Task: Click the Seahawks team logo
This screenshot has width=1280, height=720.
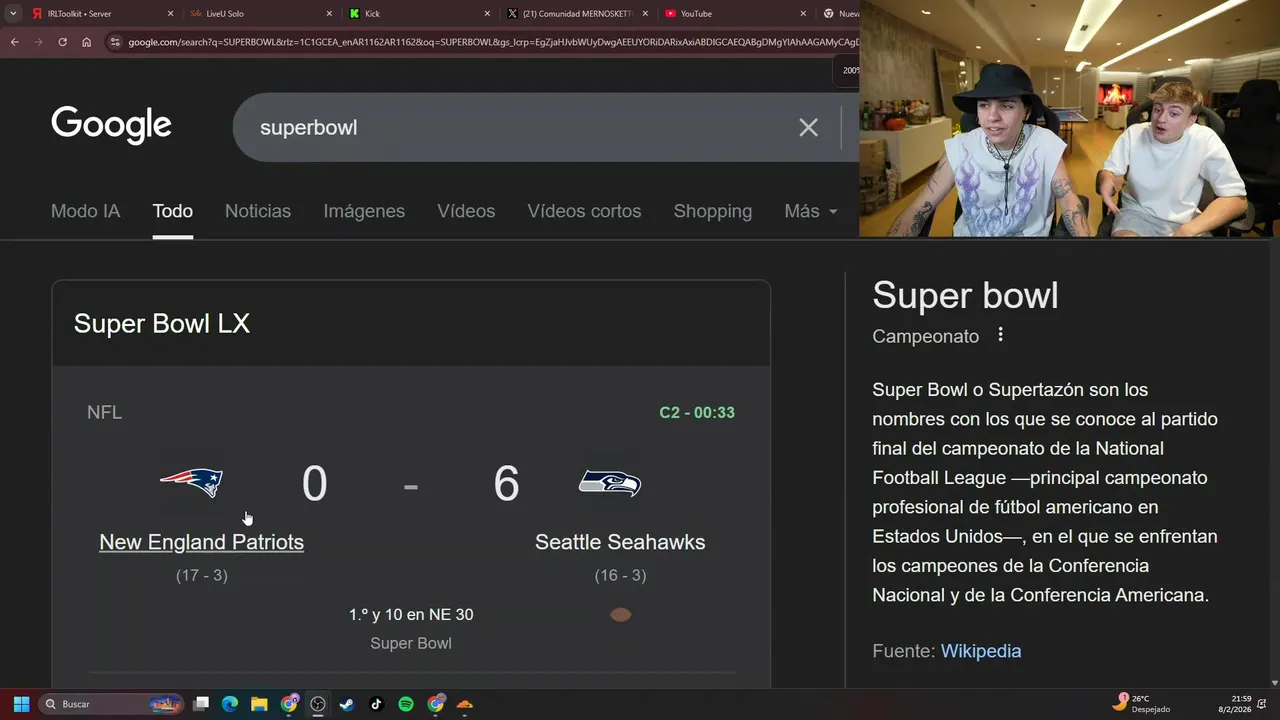Action: click(610, 483)
